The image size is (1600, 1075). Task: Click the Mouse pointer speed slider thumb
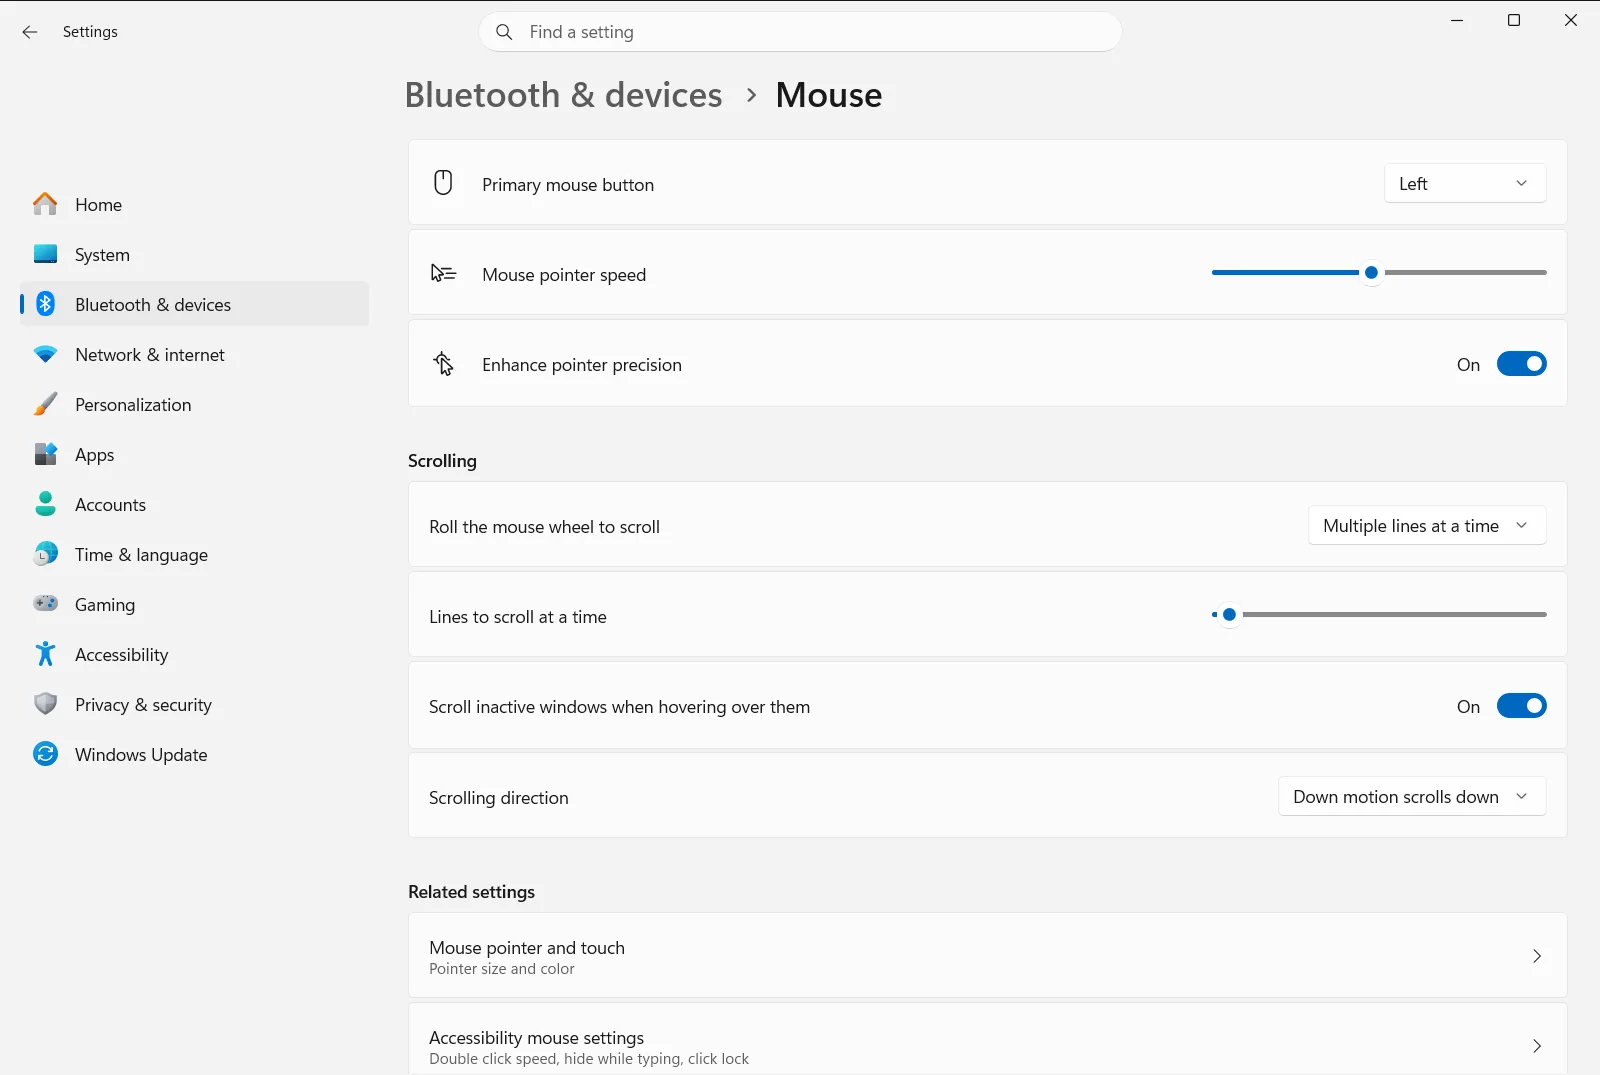(1372, 272)
